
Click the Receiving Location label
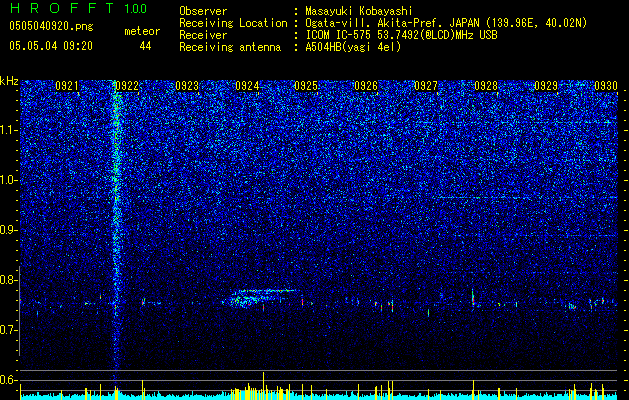coord(233,23)
